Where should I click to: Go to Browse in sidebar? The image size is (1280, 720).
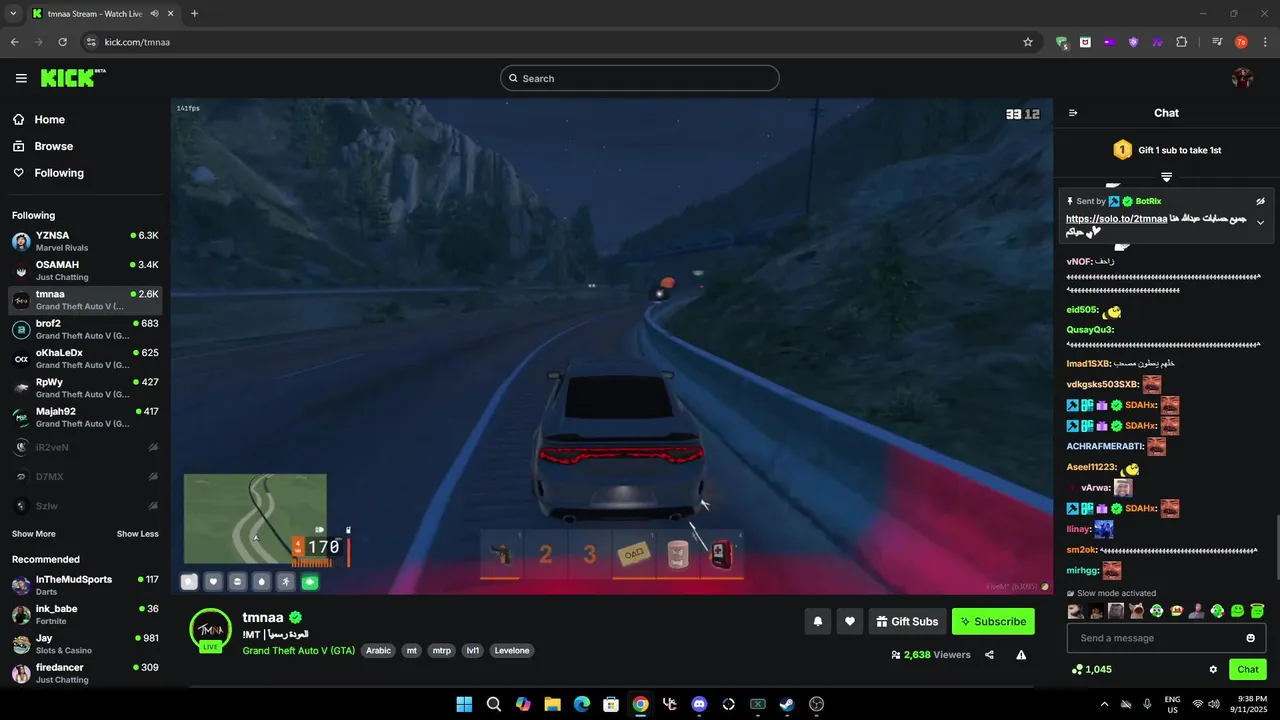(x=85, y=146)
